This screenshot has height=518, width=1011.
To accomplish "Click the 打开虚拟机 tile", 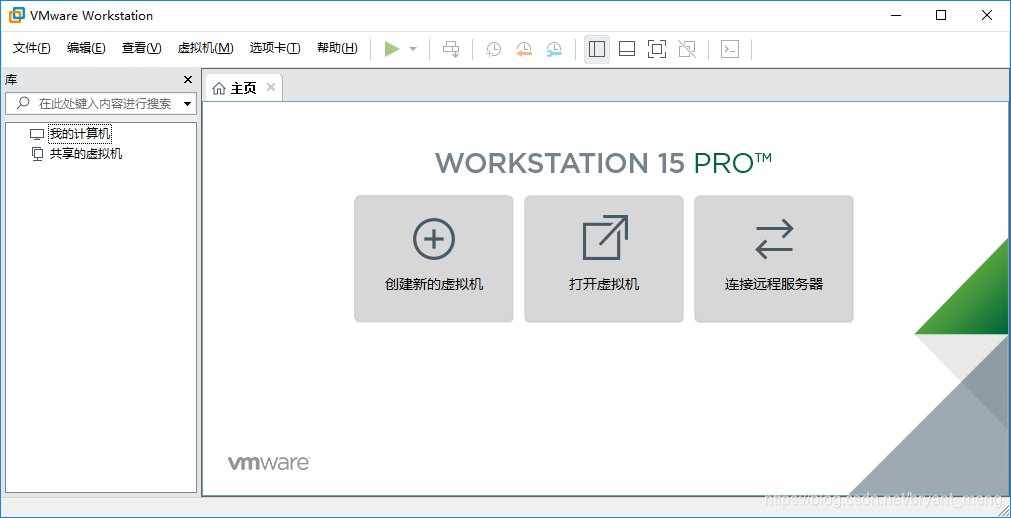I will (x=604, y=259).
